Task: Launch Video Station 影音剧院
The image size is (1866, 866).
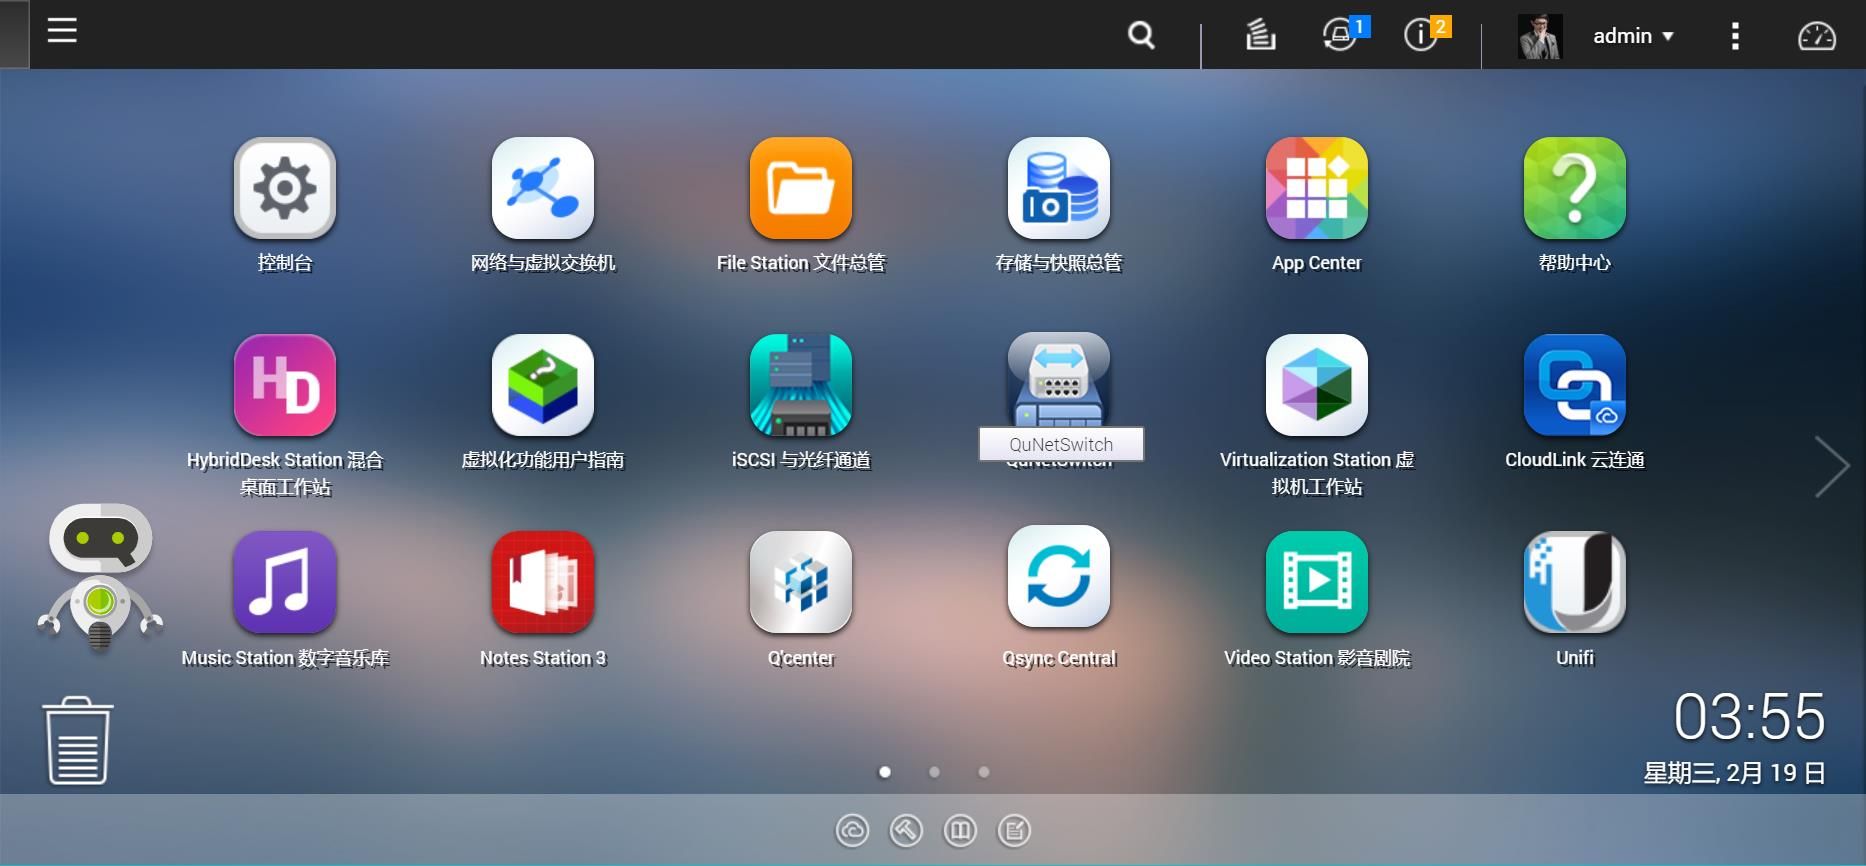Action: click(x=1317, y=582)
